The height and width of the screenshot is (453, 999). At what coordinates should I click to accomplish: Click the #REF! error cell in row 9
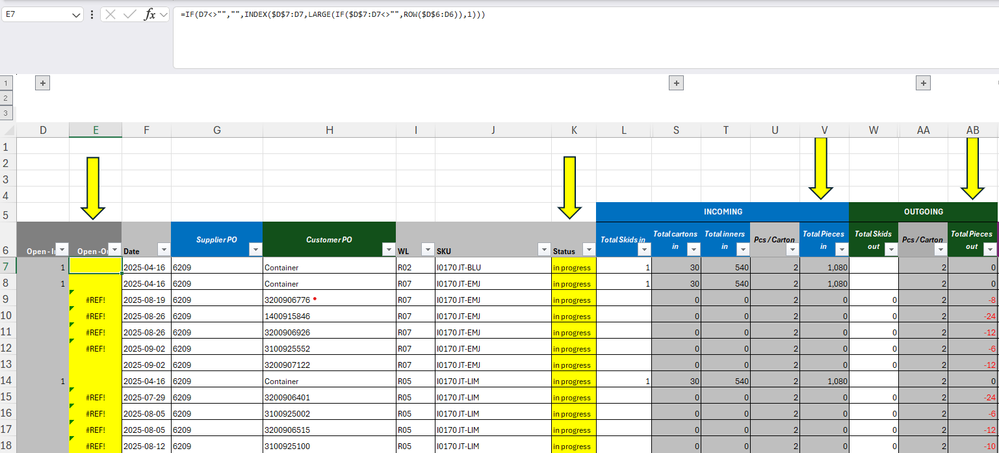[x=96, y=300]
